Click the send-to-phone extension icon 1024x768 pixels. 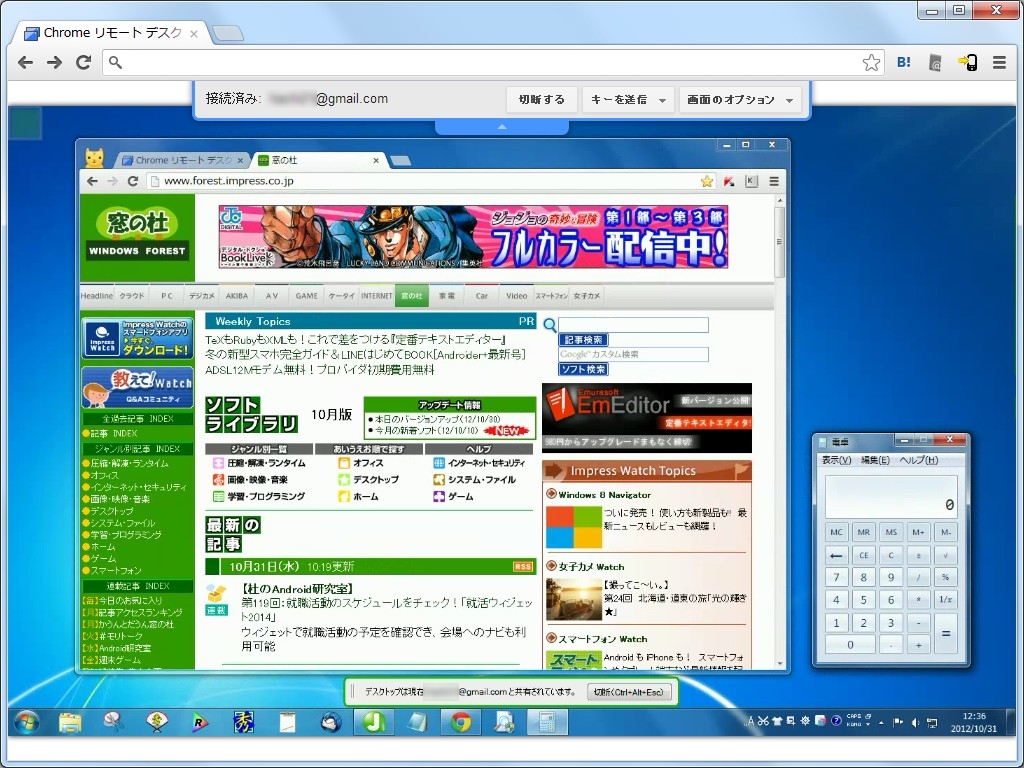click(x=968, y=62)
